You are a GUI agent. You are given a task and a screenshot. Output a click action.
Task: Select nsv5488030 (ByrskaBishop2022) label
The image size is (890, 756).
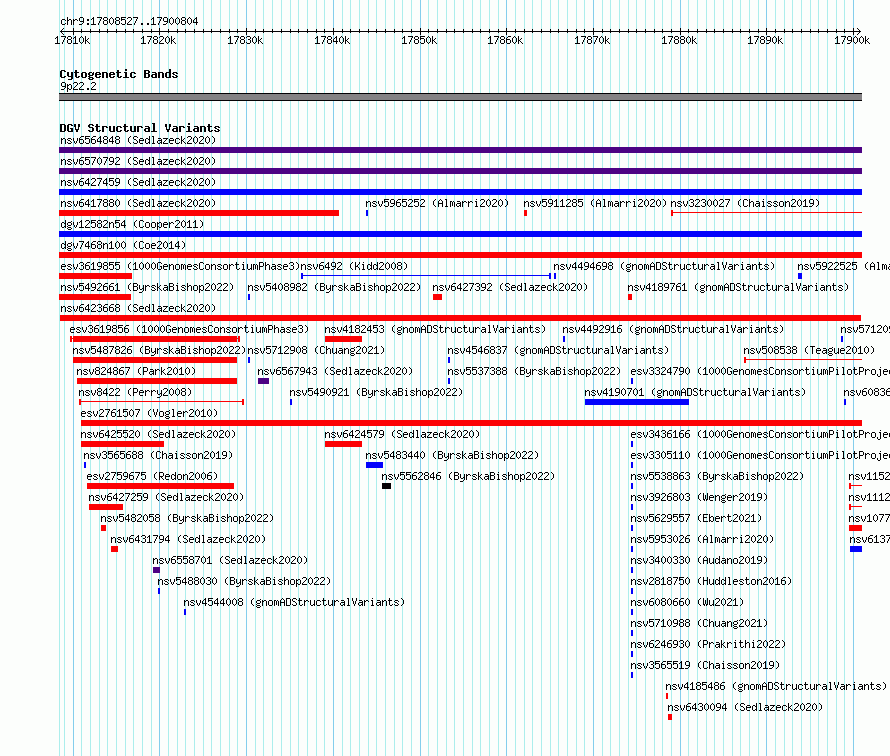coord(244,581)
